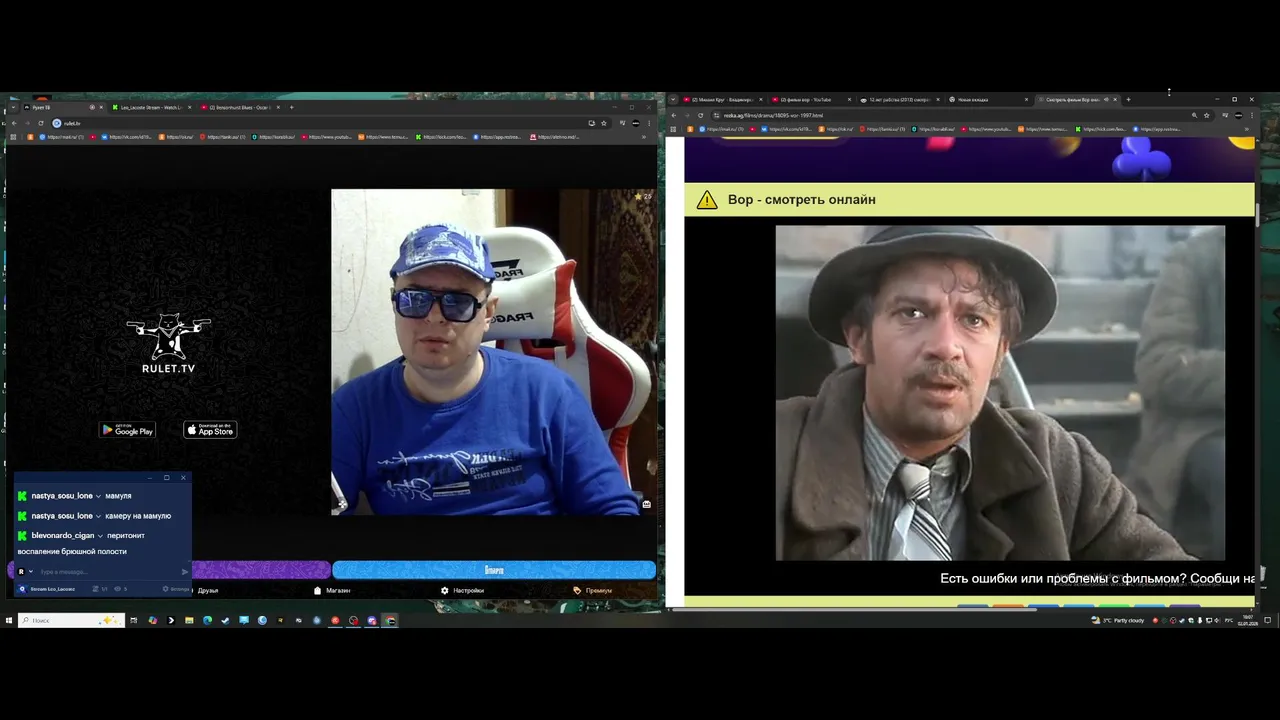Open apps grid in left bookmarks bar
Image resolution: width=1280 pixels, height=720 pixels.
(x=13, y=137)
